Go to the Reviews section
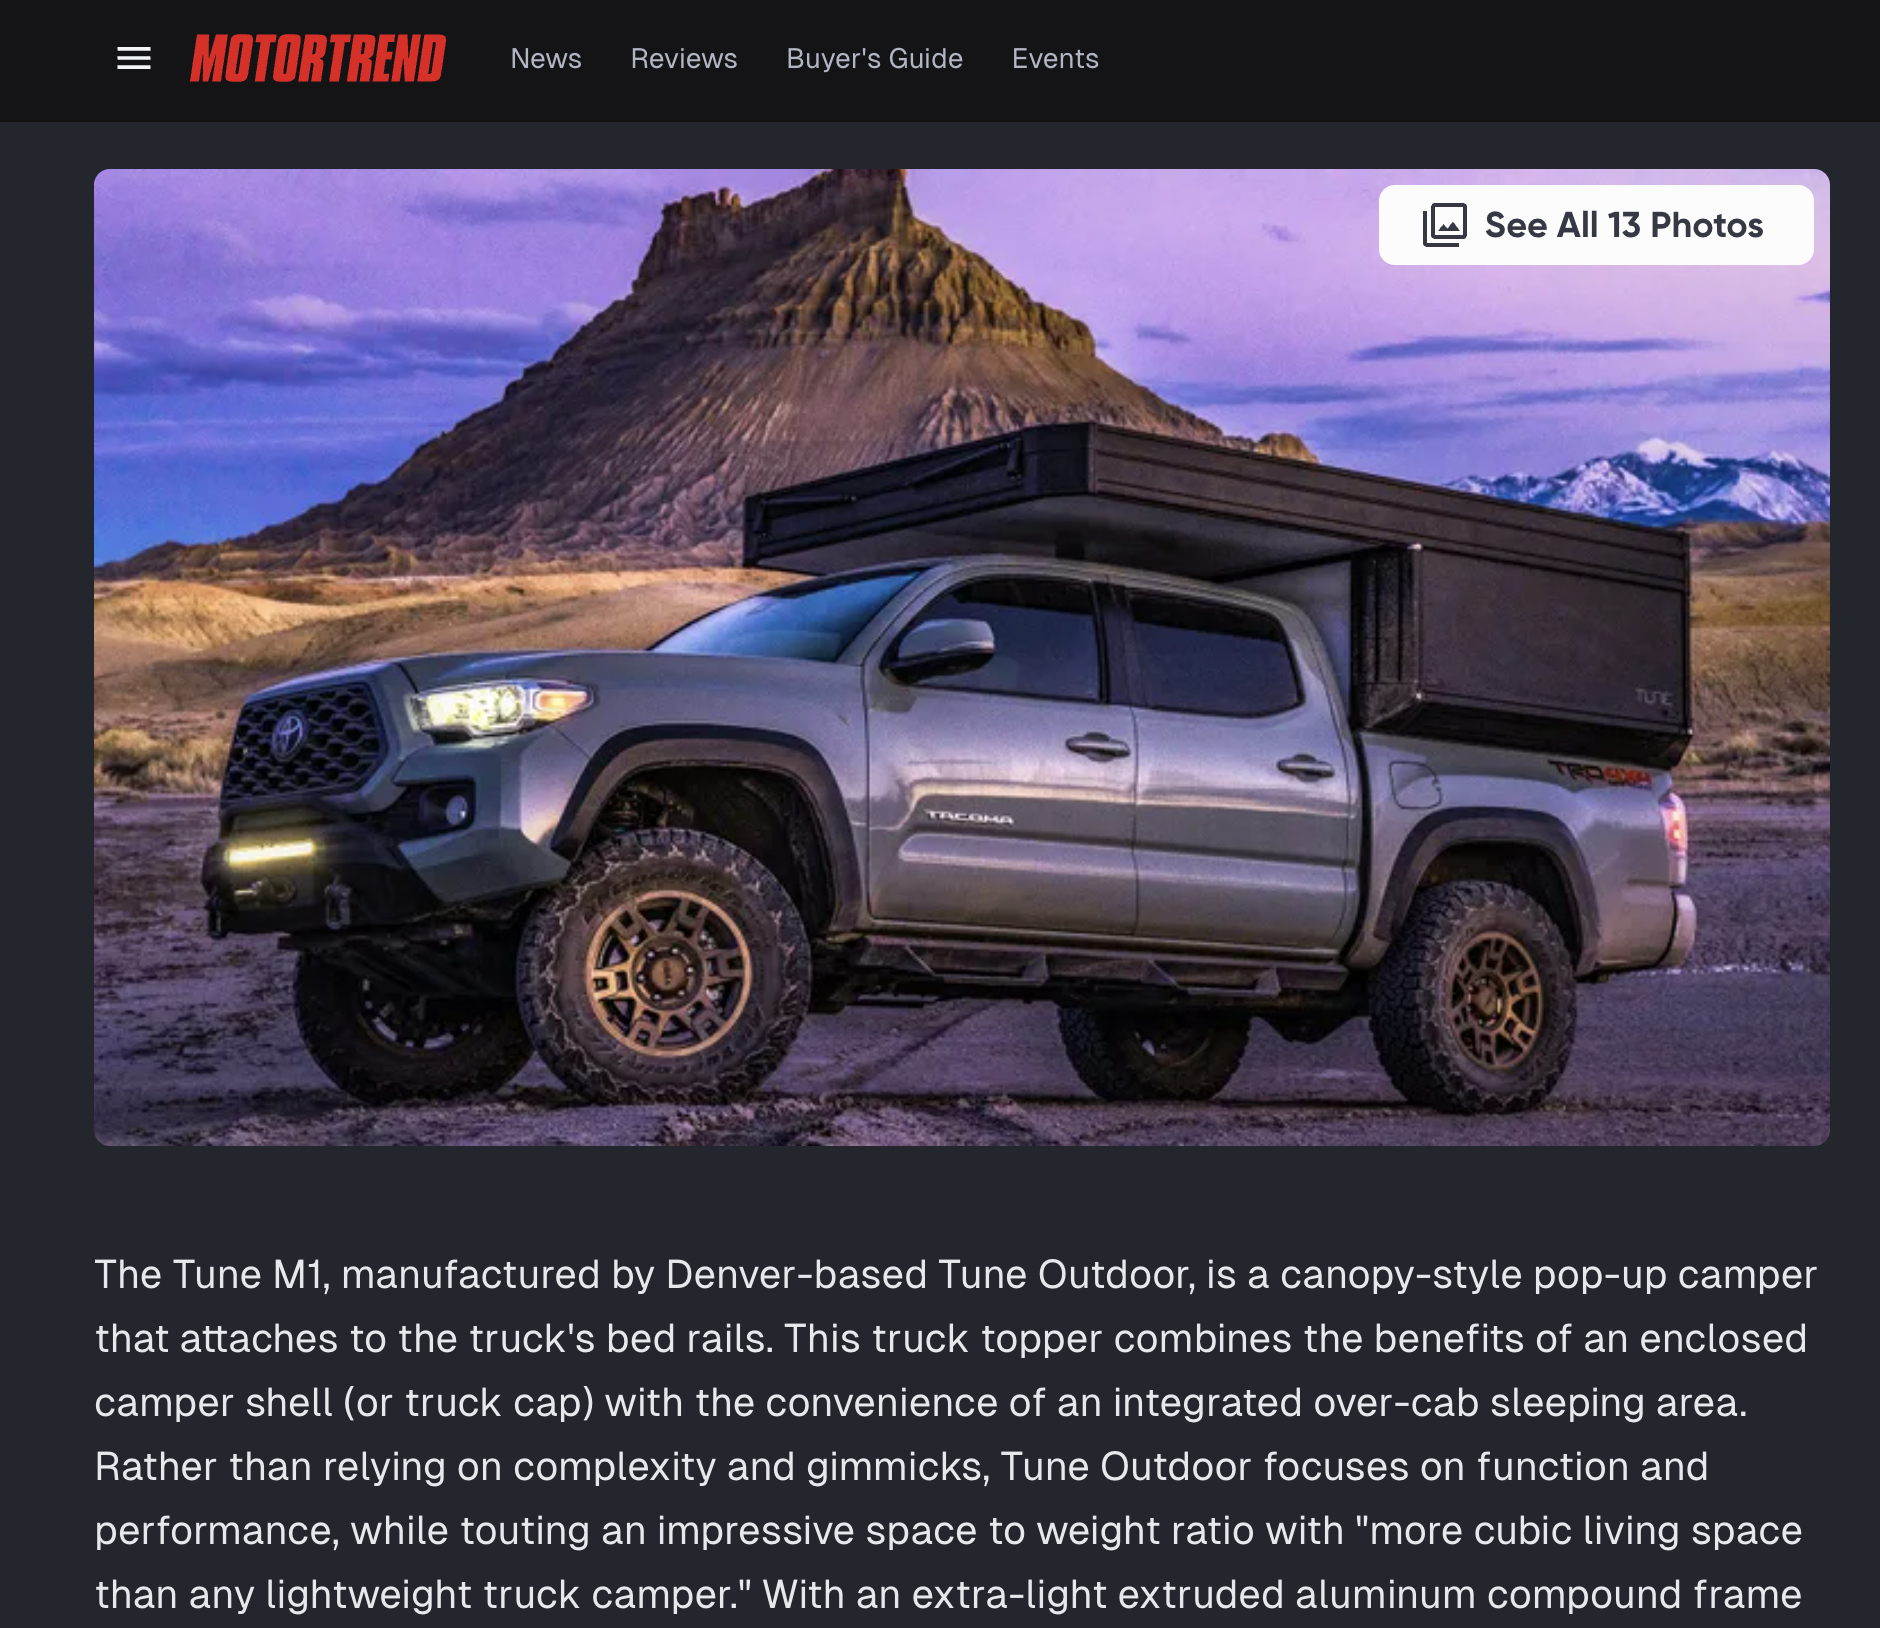 coord(684,59)
